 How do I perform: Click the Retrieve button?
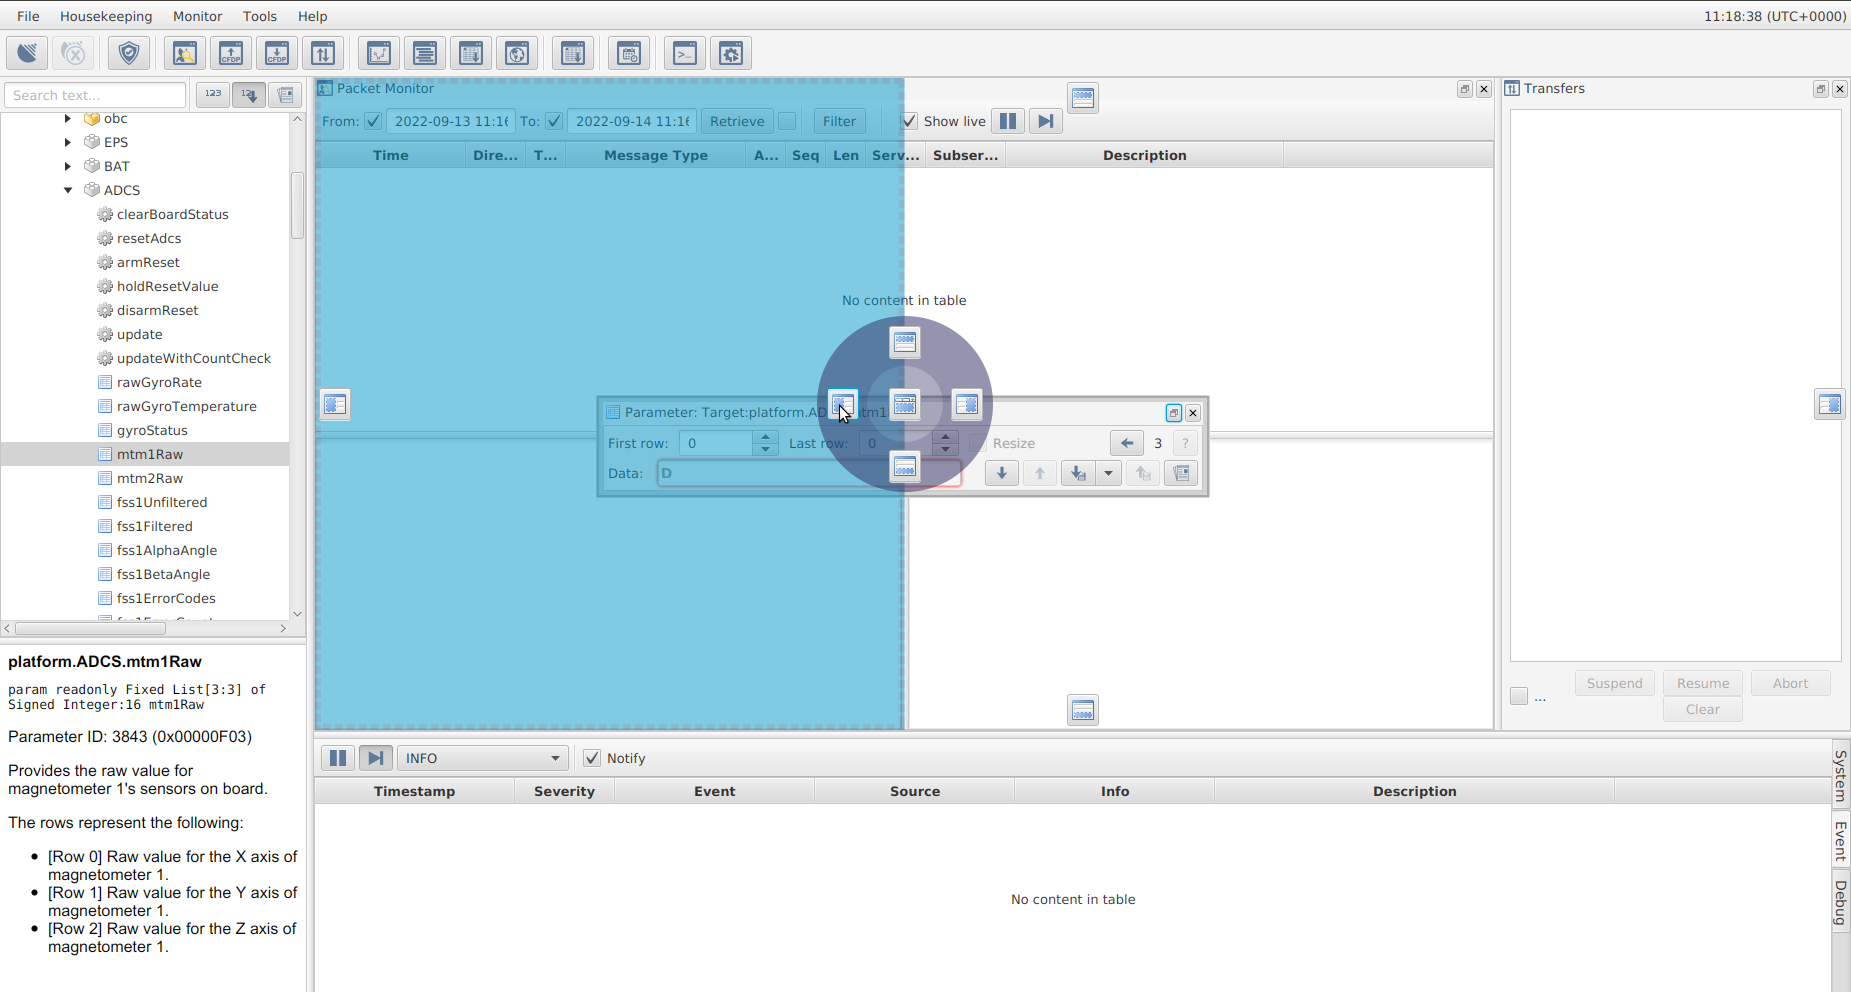tap(737, 121)
